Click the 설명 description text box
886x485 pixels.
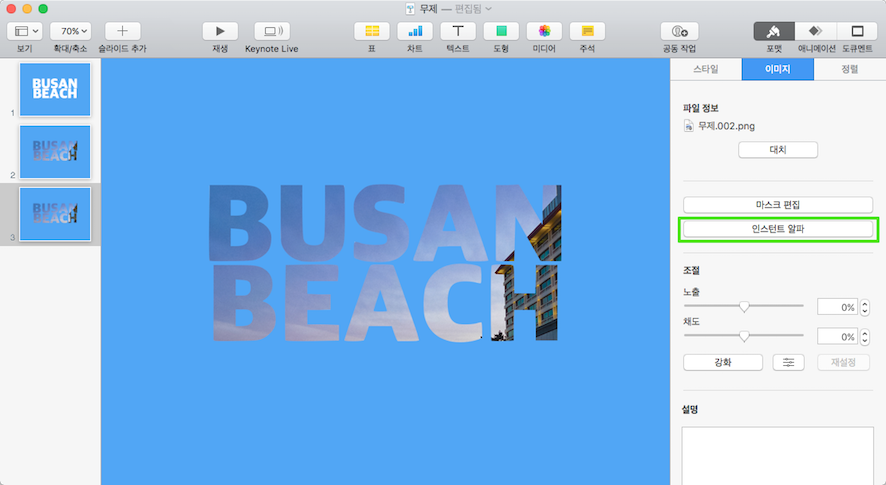(778, 456)
